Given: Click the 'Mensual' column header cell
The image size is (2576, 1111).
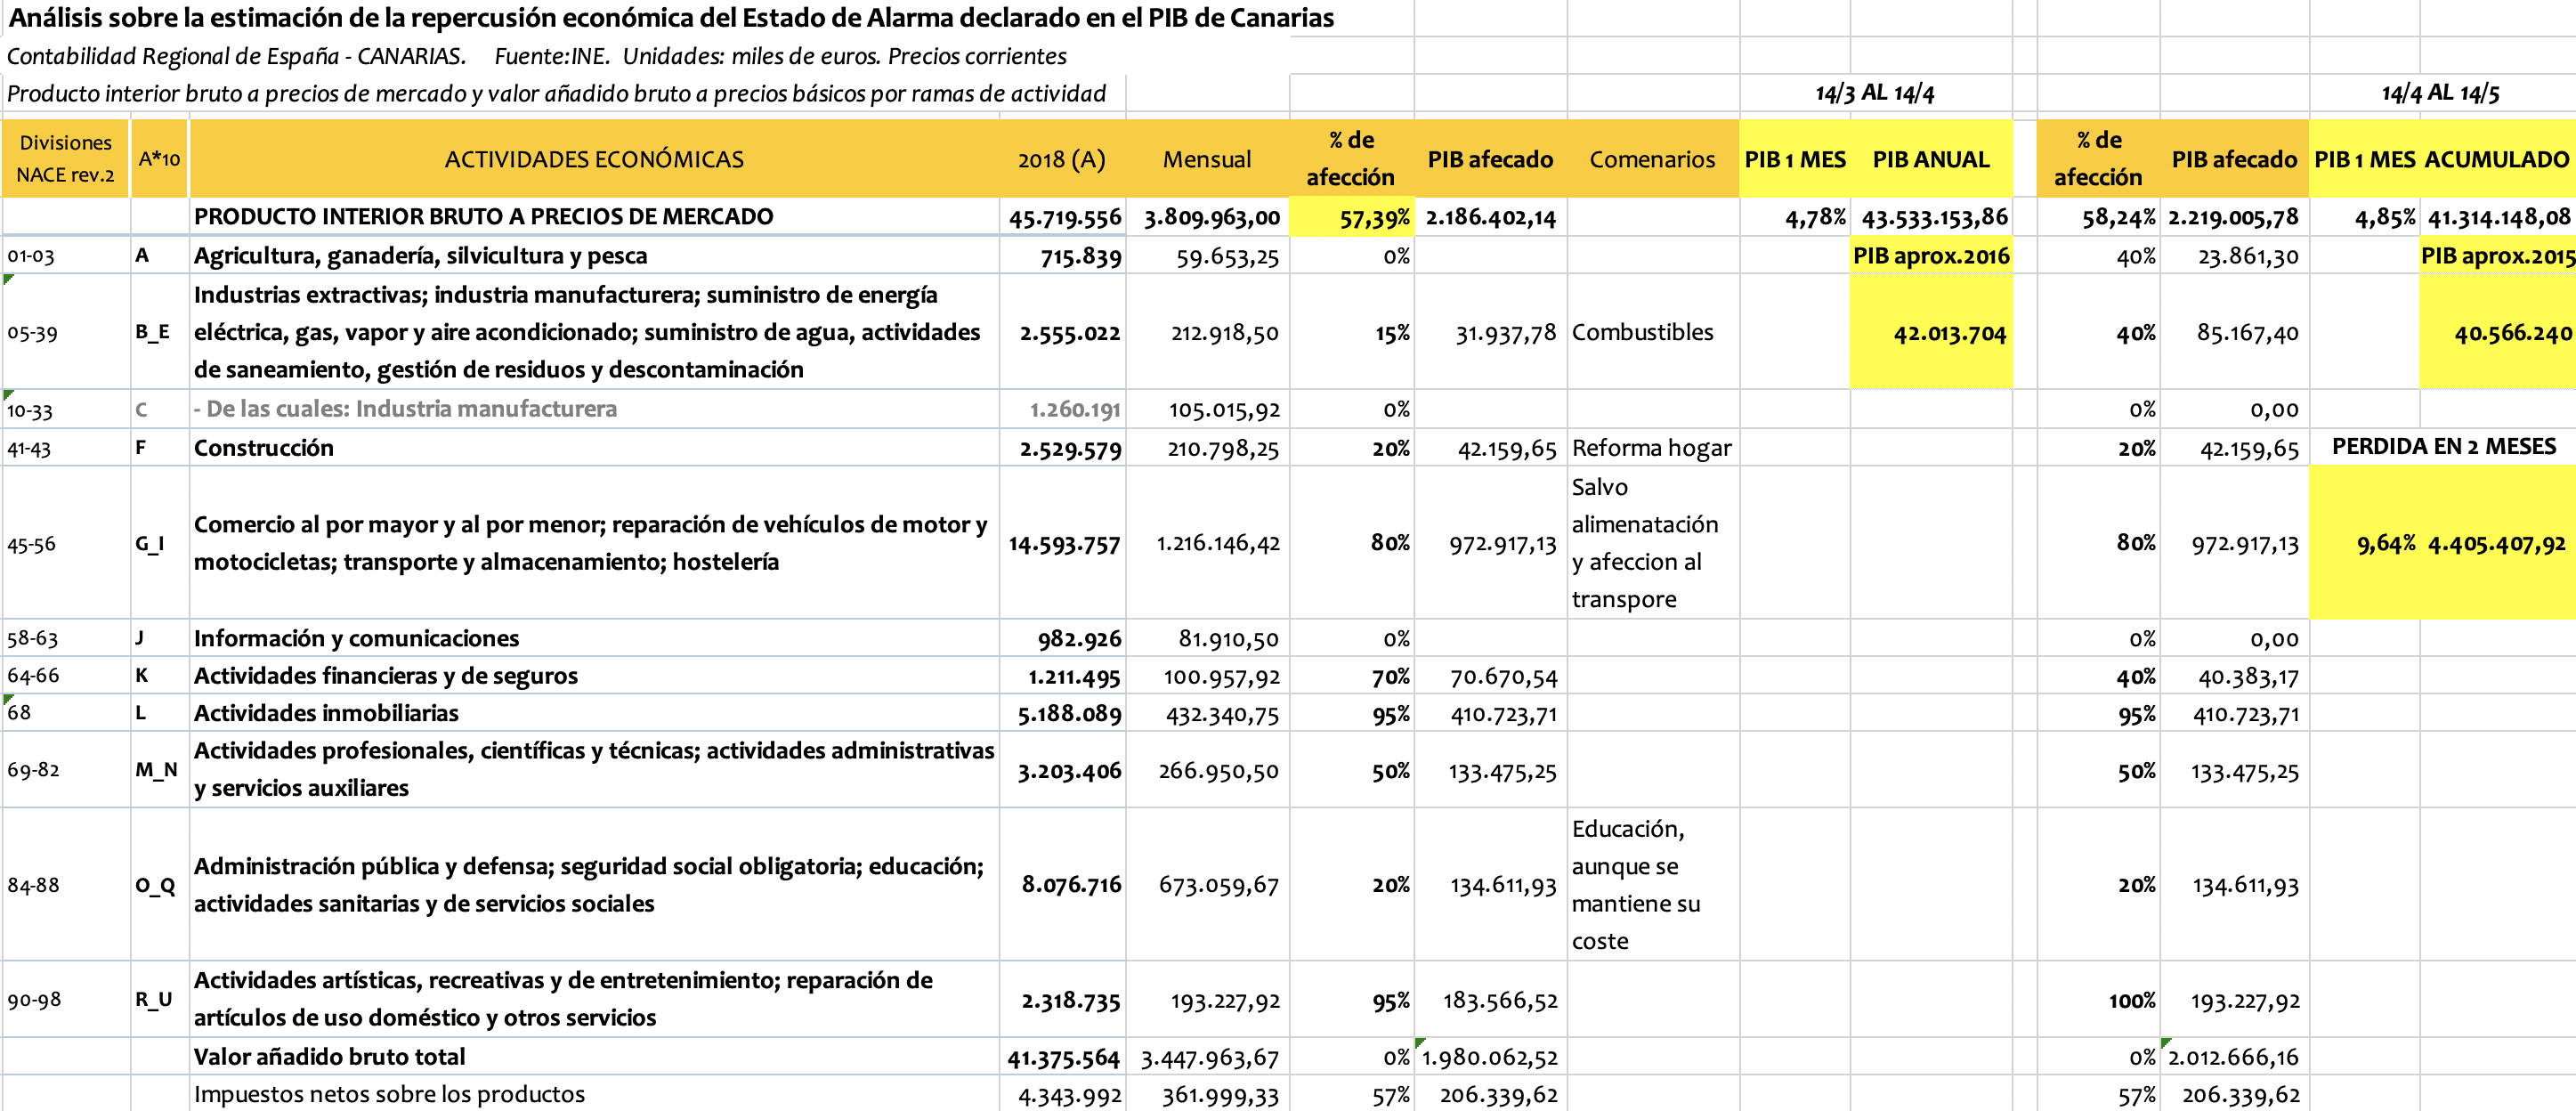Looking at the screenshot, I should pos(1206,159).
